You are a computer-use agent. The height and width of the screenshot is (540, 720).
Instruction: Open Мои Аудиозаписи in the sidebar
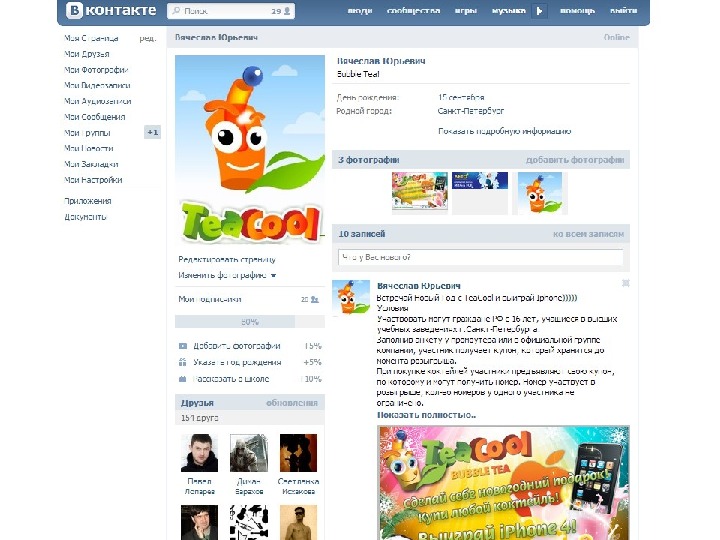point(98,101)
